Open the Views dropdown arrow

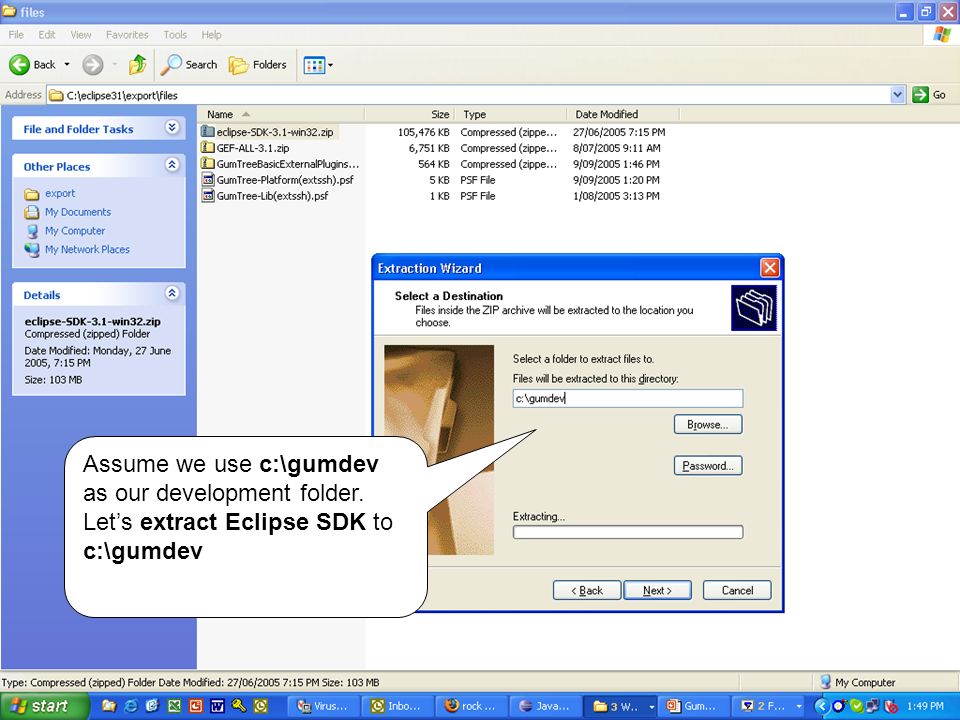point(330,64)
